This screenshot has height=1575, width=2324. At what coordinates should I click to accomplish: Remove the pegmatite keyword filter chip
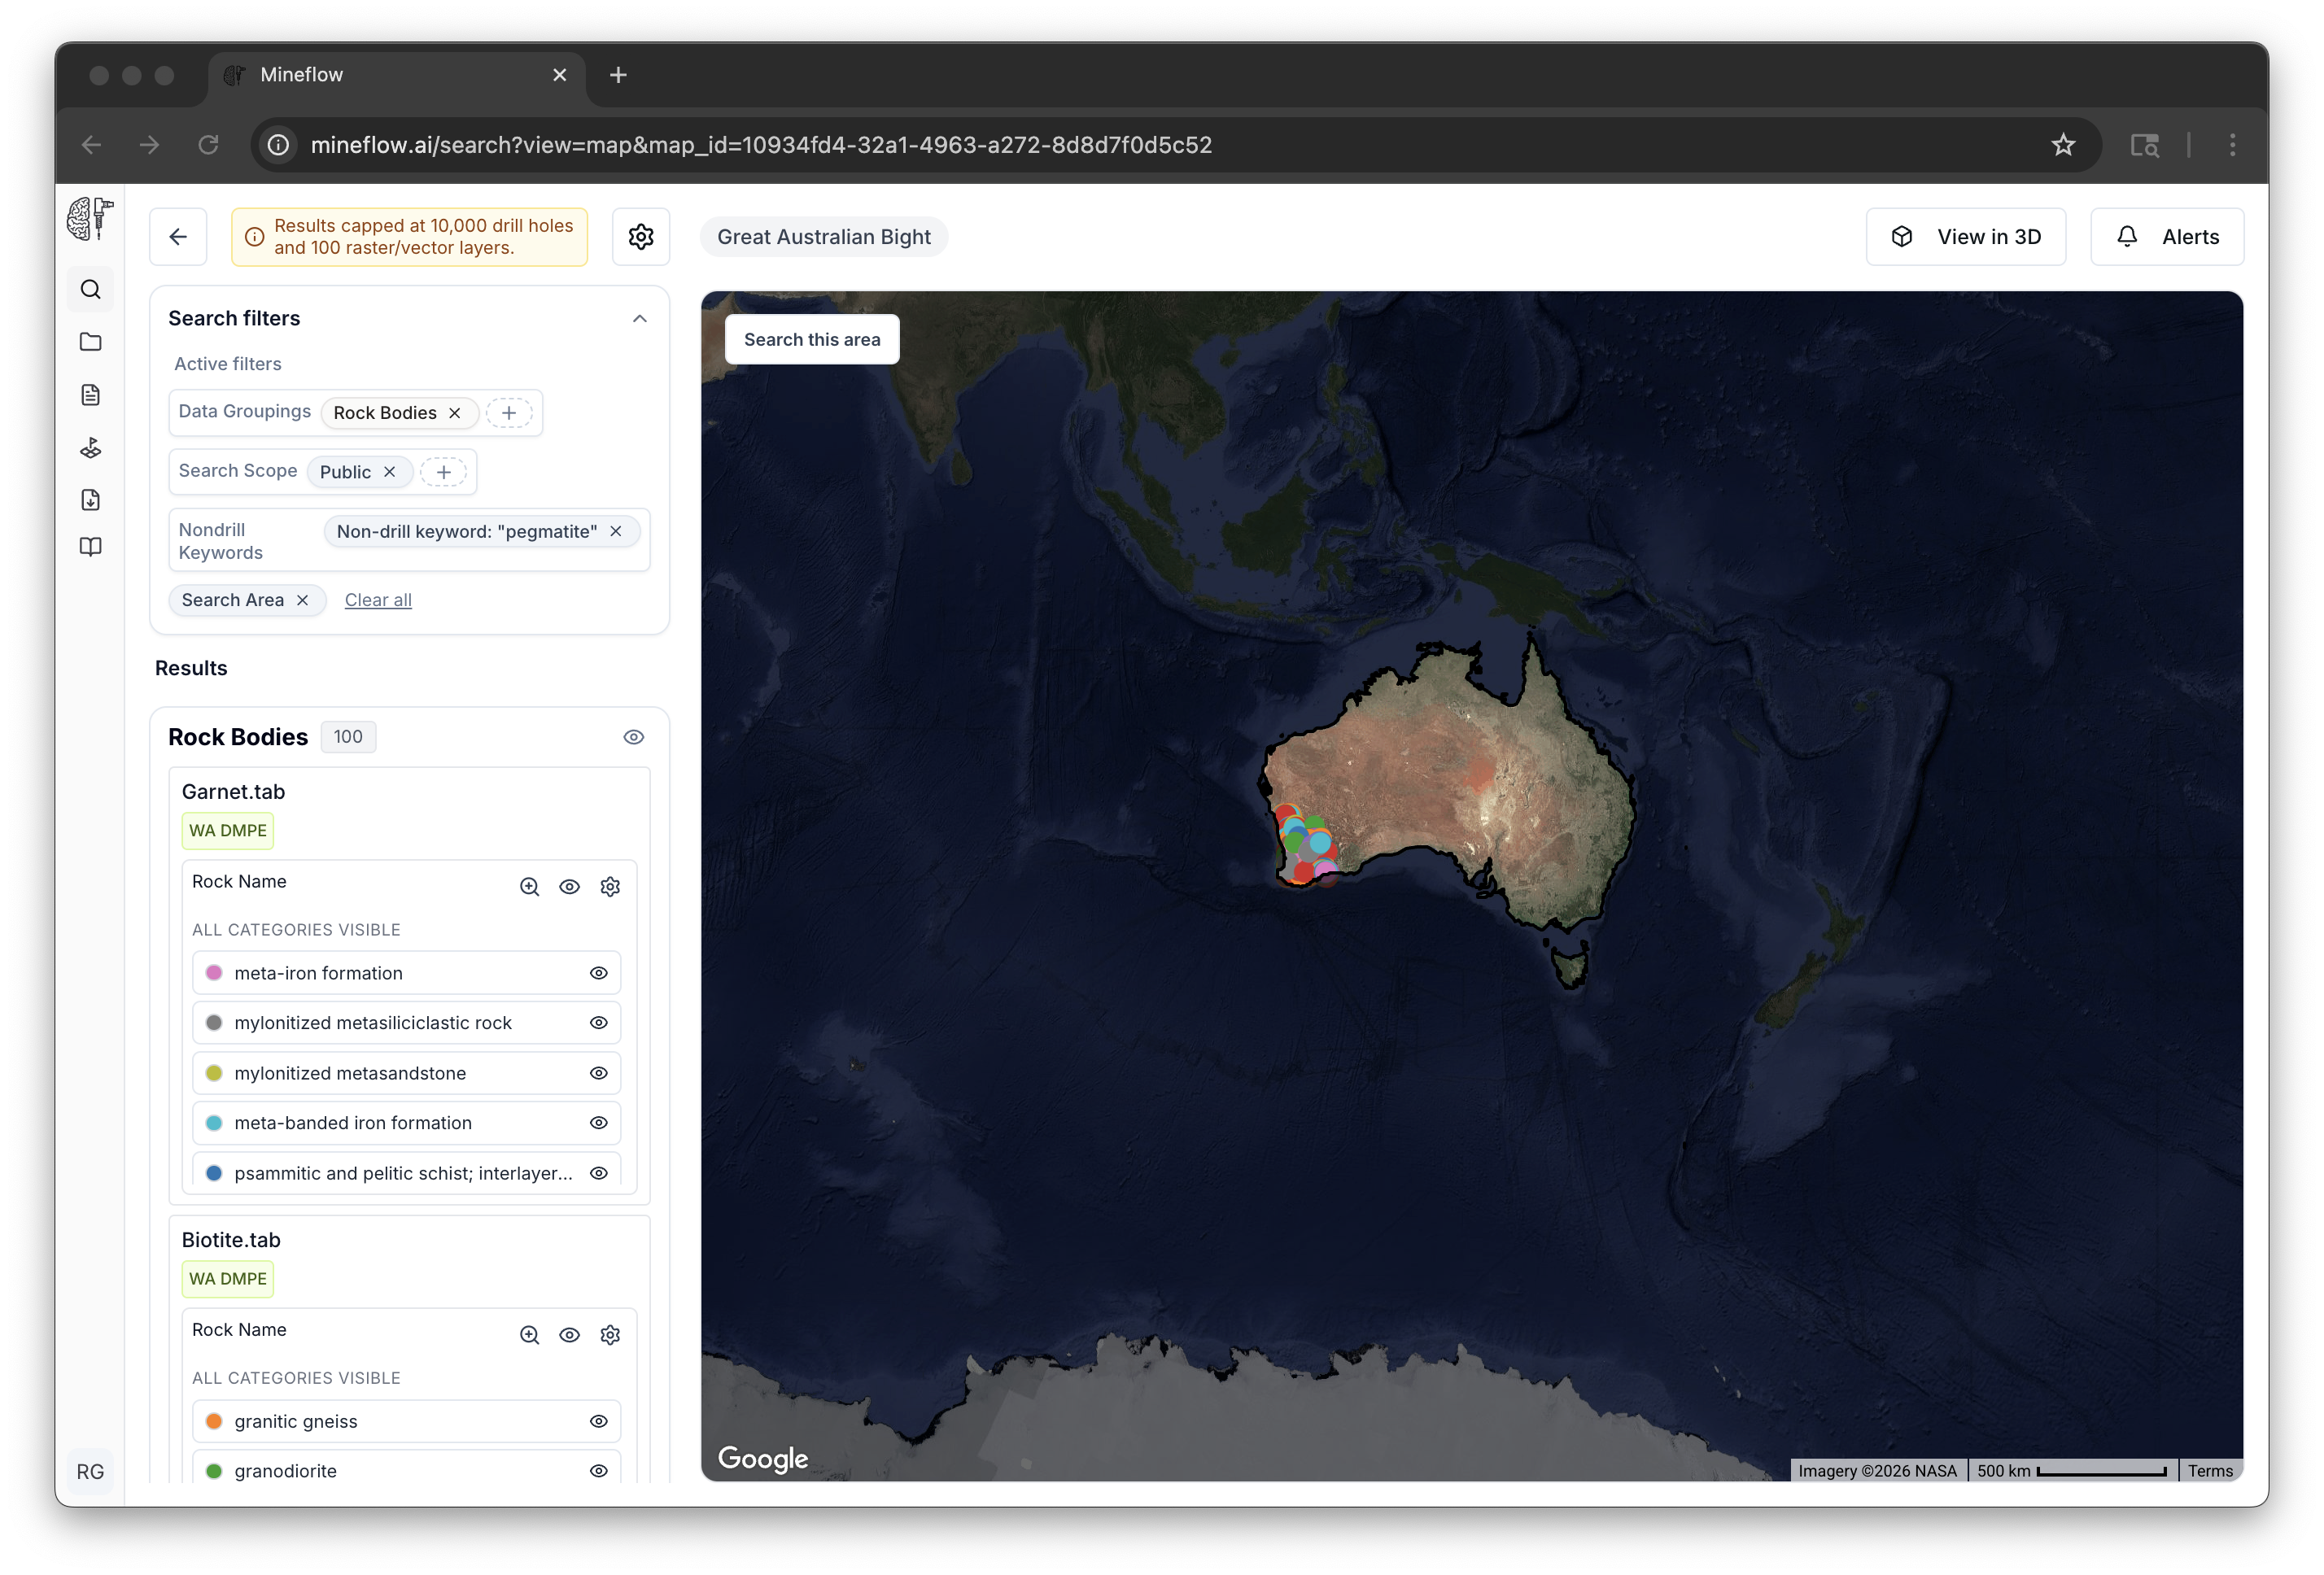[x=616, y=531]
